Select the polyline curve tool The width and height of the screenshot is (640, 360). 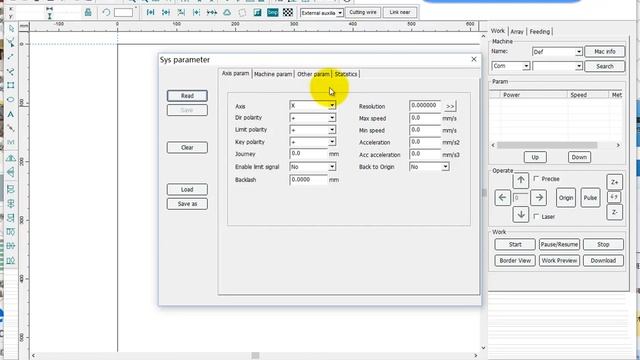point(11,71)
